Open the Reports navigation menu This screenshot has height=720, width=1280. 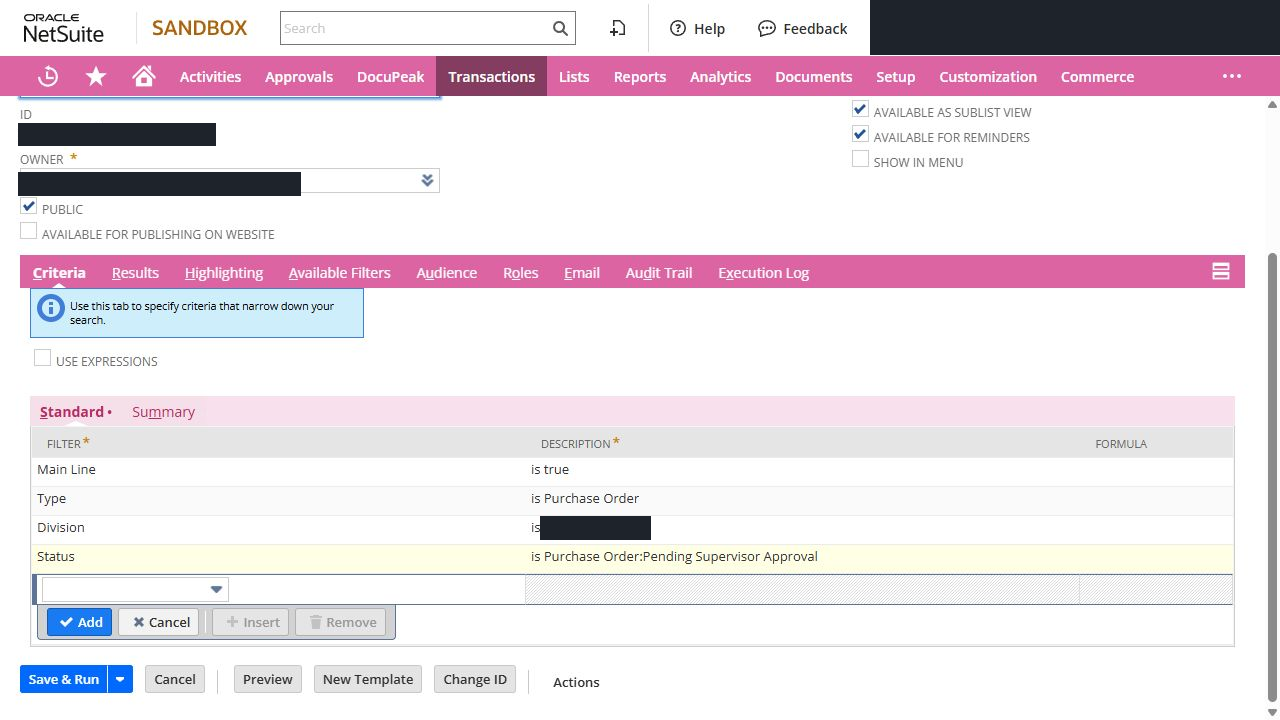(x=640, y=76)
